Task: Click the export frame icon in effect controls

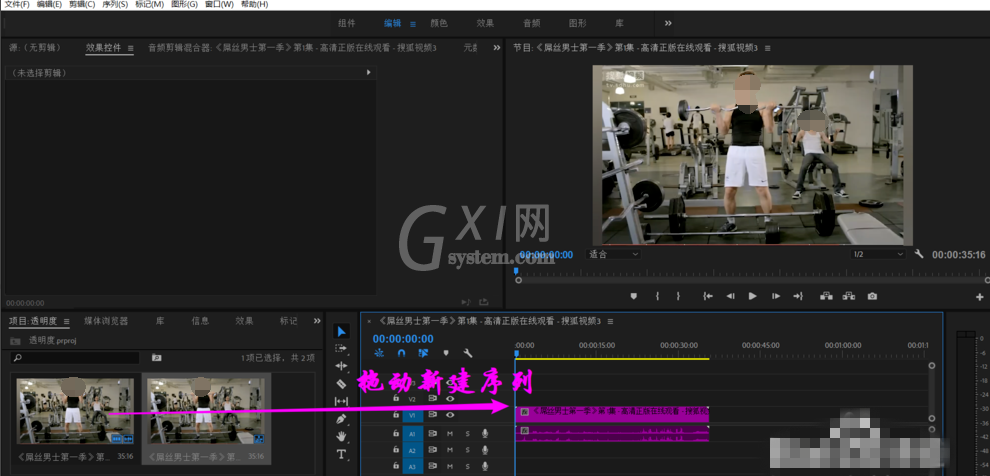Action: pyautogui.click(x=484, y=302)
